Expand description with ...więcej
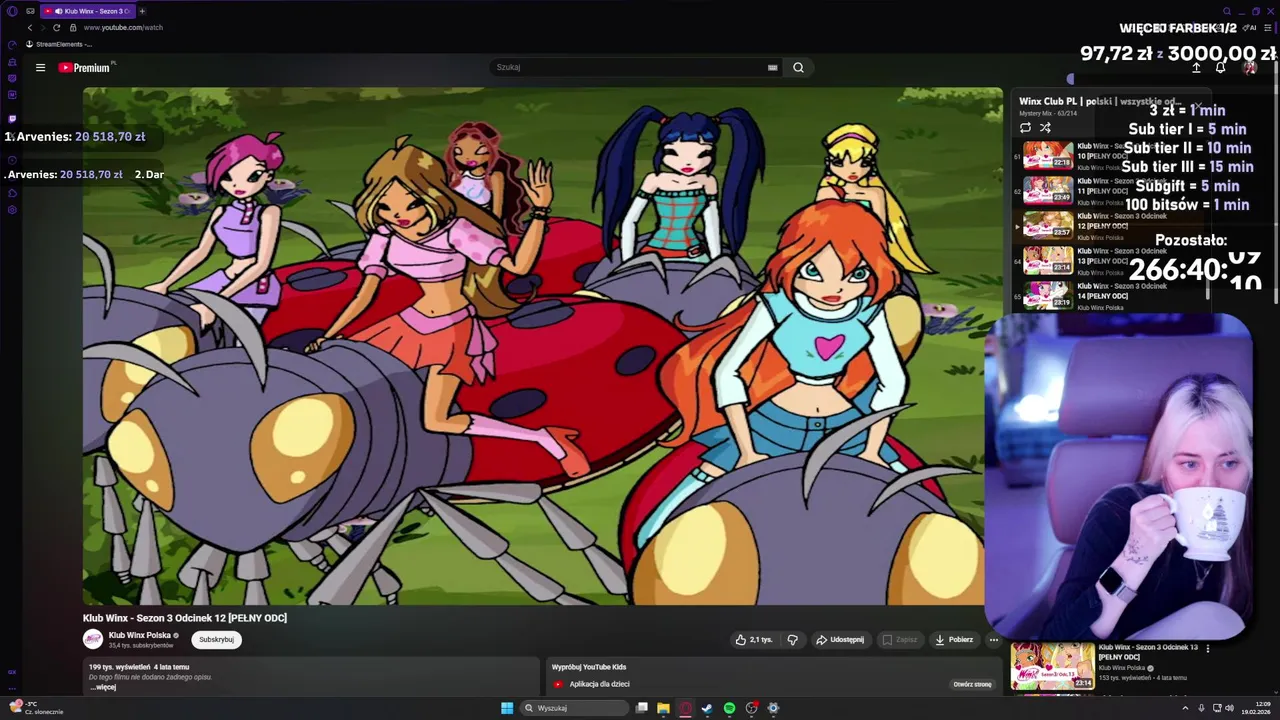The height and width of the screenshot is (720, 1280). click(103, 687)
